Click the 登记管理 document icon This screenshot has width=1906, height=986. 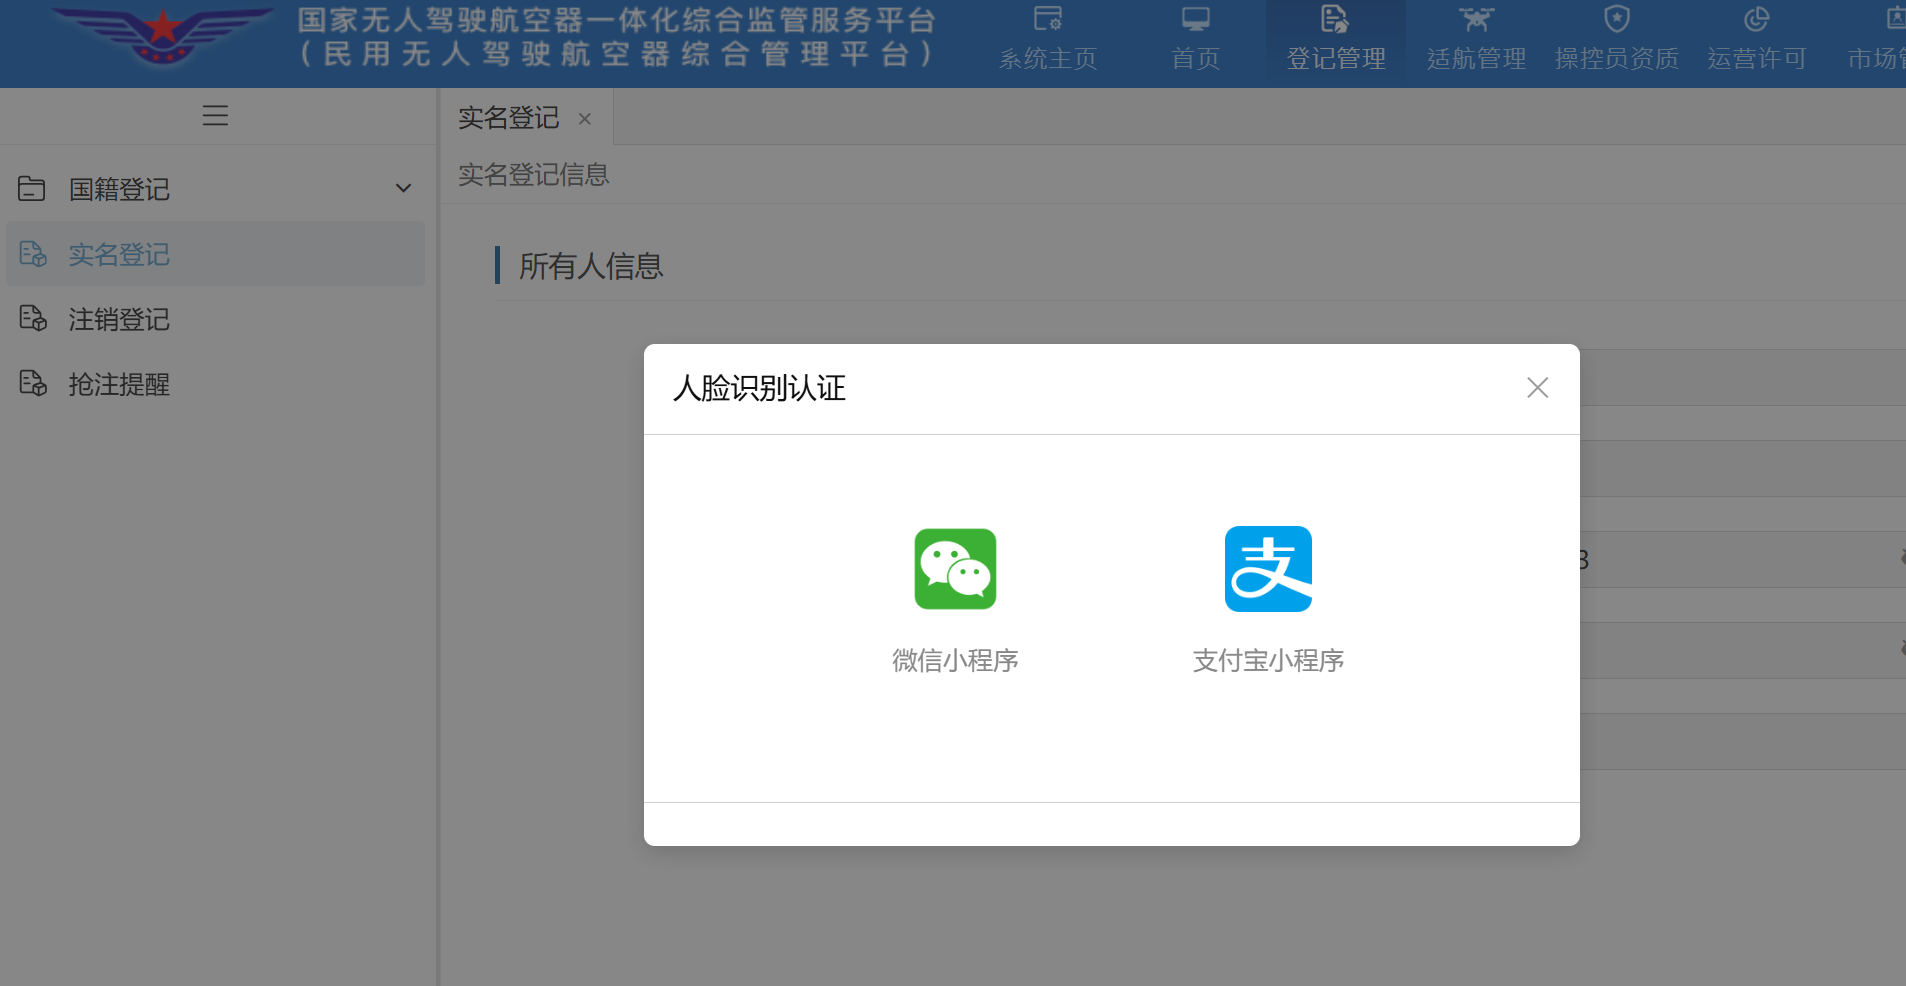click(1335, 19)
